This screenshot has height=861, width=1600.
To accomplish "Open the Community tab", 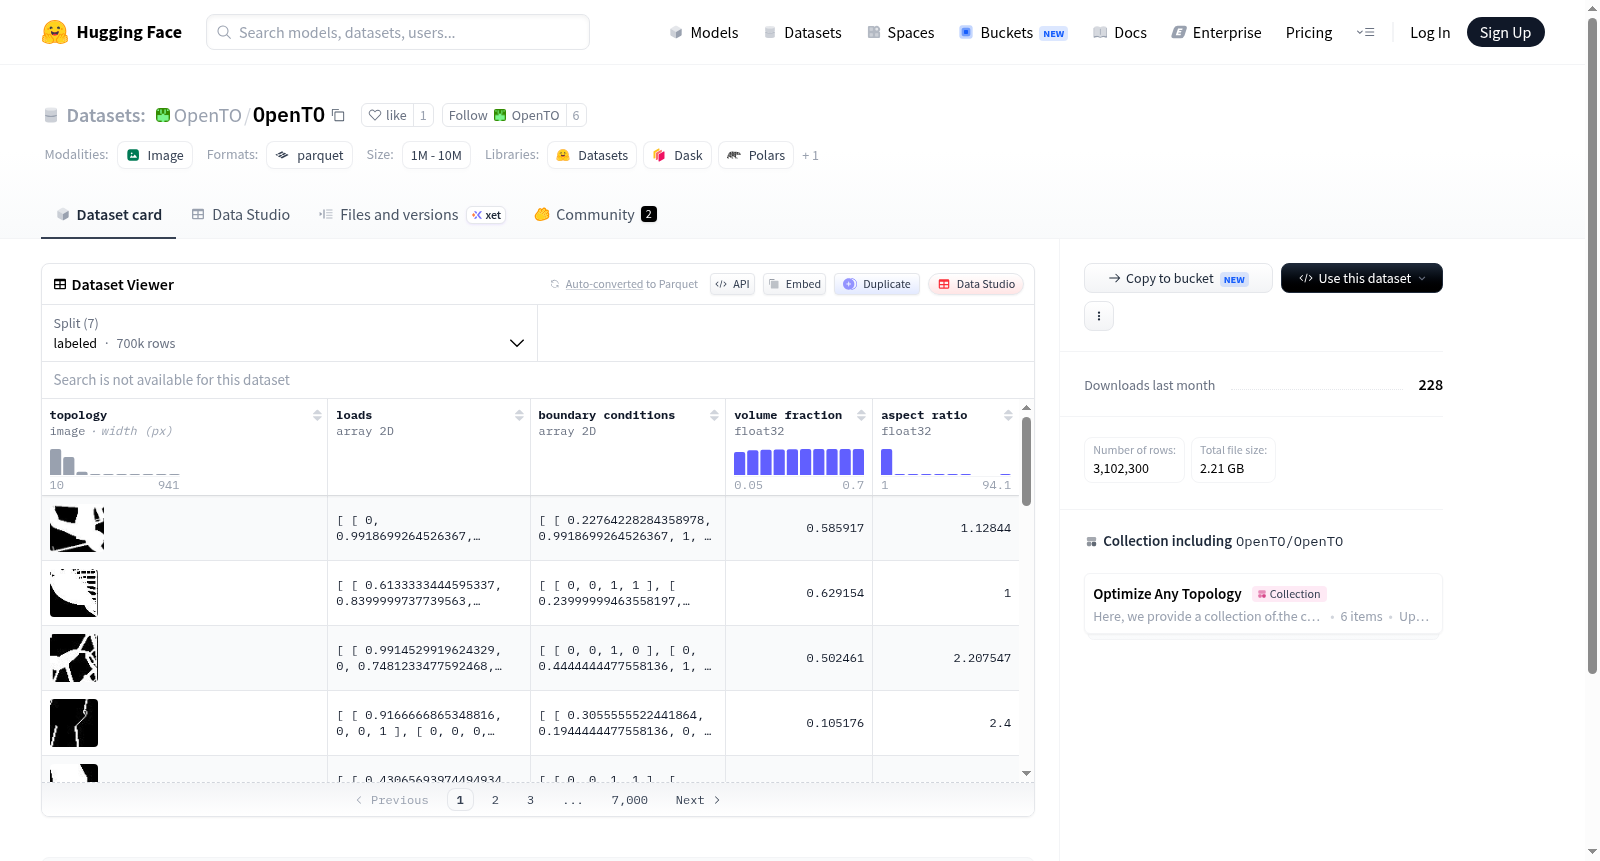I will [595, 214].
